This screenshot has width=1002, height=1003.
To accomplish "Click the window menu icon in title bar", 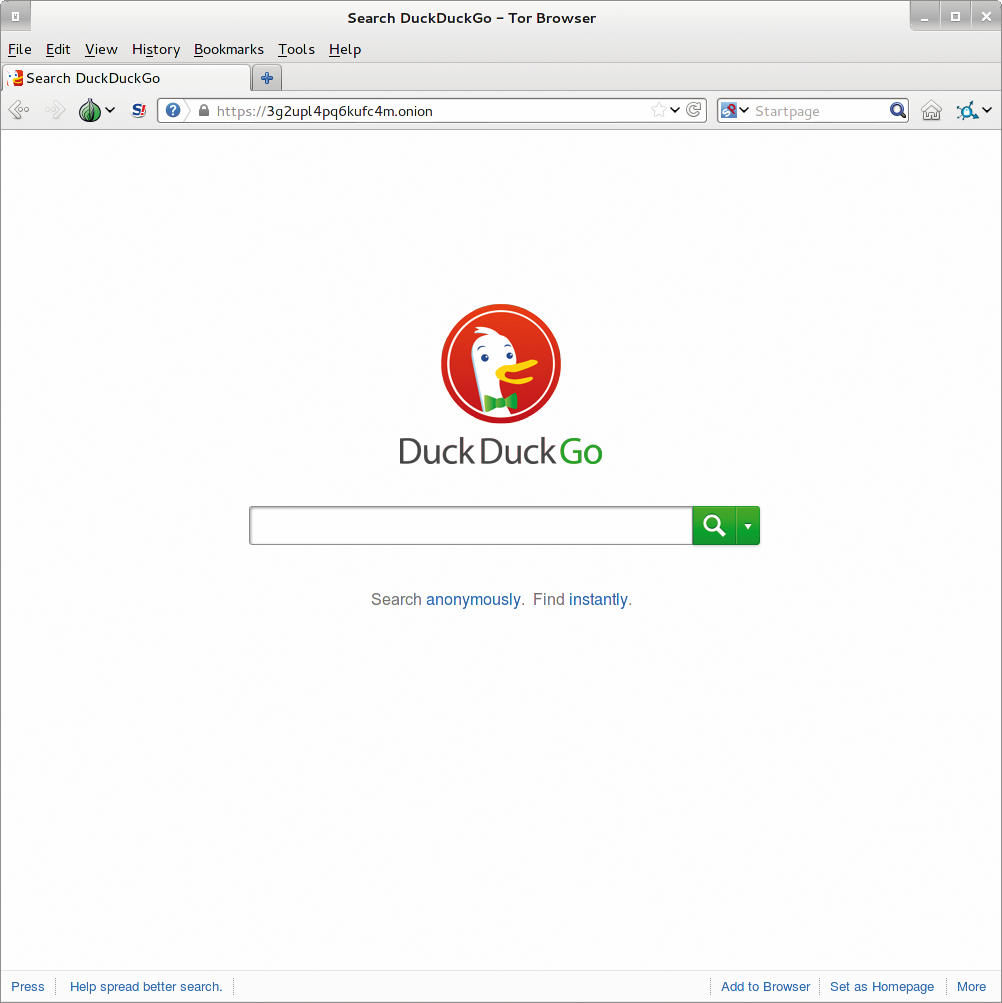I will [x=15, y=17].
